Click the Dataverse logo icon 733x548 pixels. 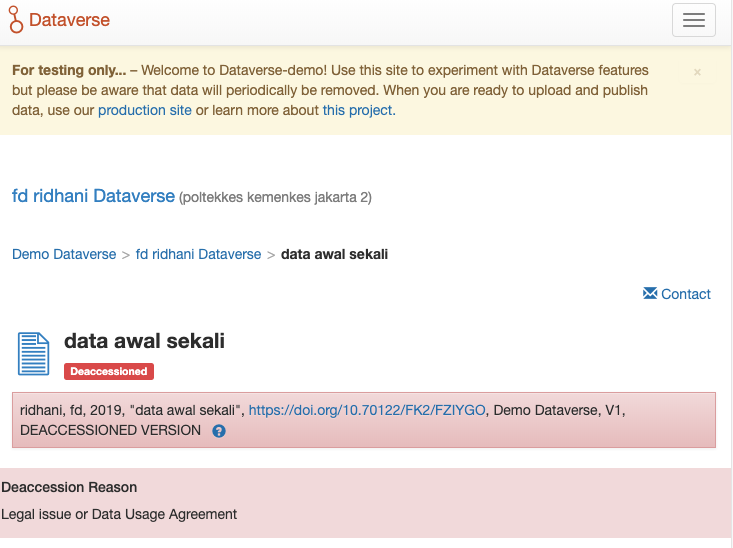16,20
